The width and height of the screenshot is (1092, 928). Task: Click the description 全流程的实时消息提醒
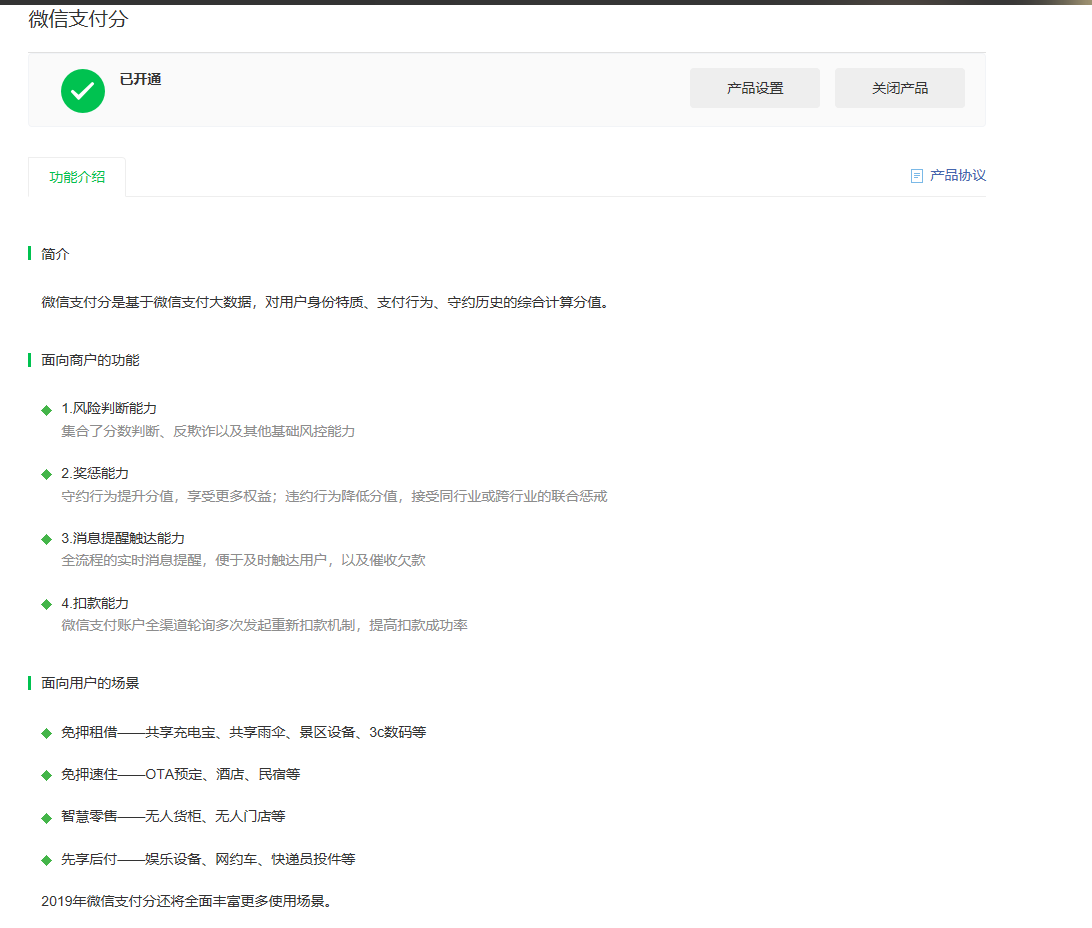243,560
